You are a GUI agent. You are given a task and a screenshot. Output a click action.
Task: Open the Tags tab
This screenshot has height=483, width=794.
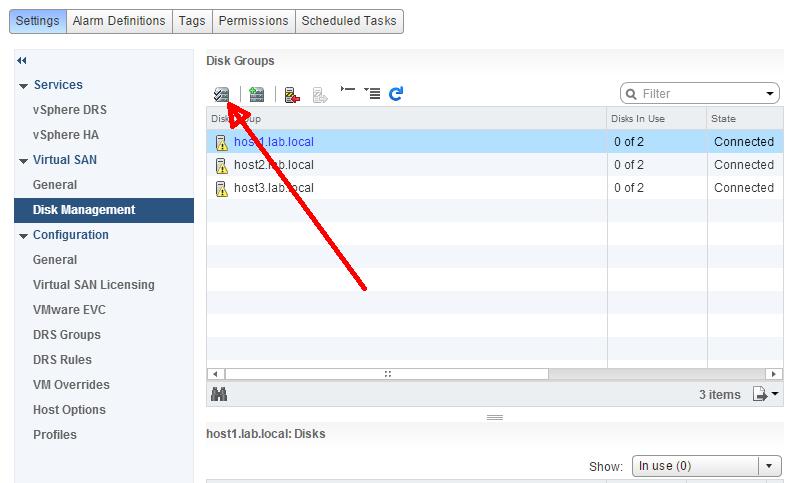(192, 21)
